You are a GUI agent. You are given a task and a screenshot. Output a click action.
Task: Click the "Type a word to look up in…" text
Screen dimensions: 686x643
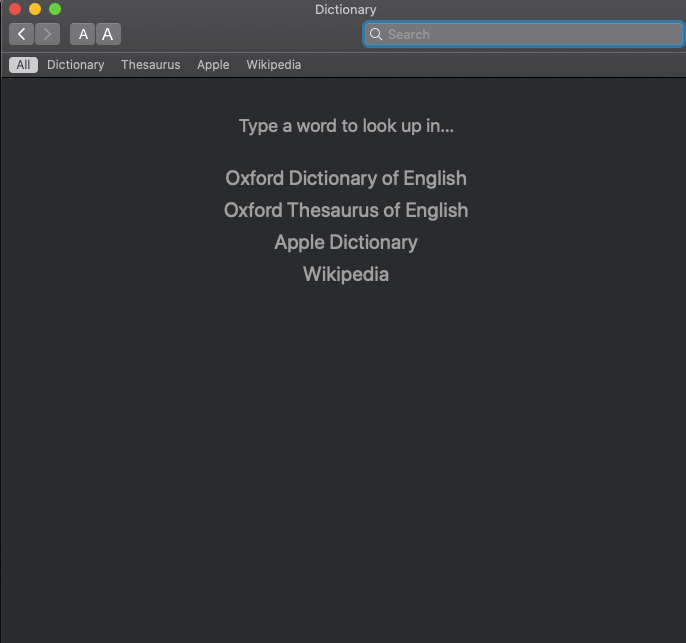[346, 126]
